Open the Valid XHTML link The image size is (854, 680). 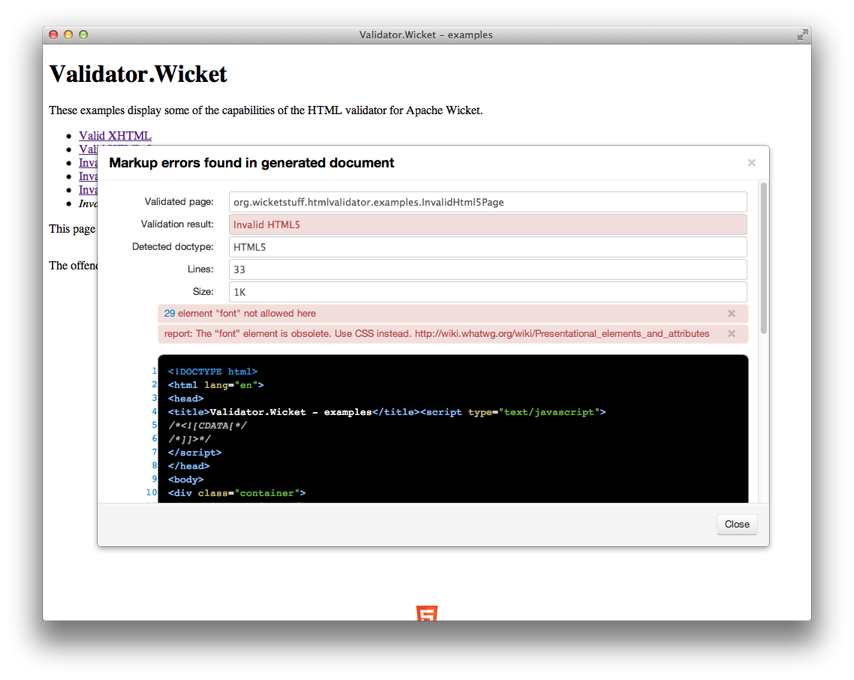click(x=115, y=136)
